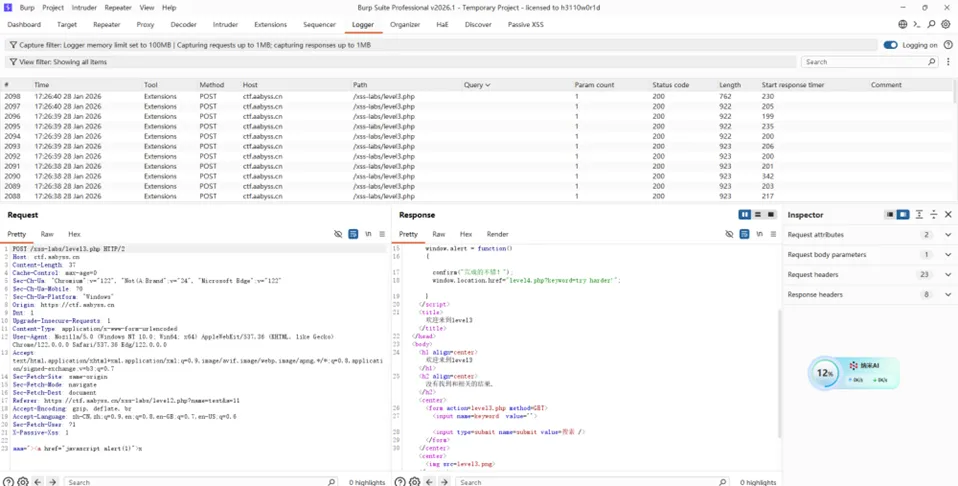Dock Inspector with left layout icon
This screenshot has height=486, width=958.
[x=890, y=215]
